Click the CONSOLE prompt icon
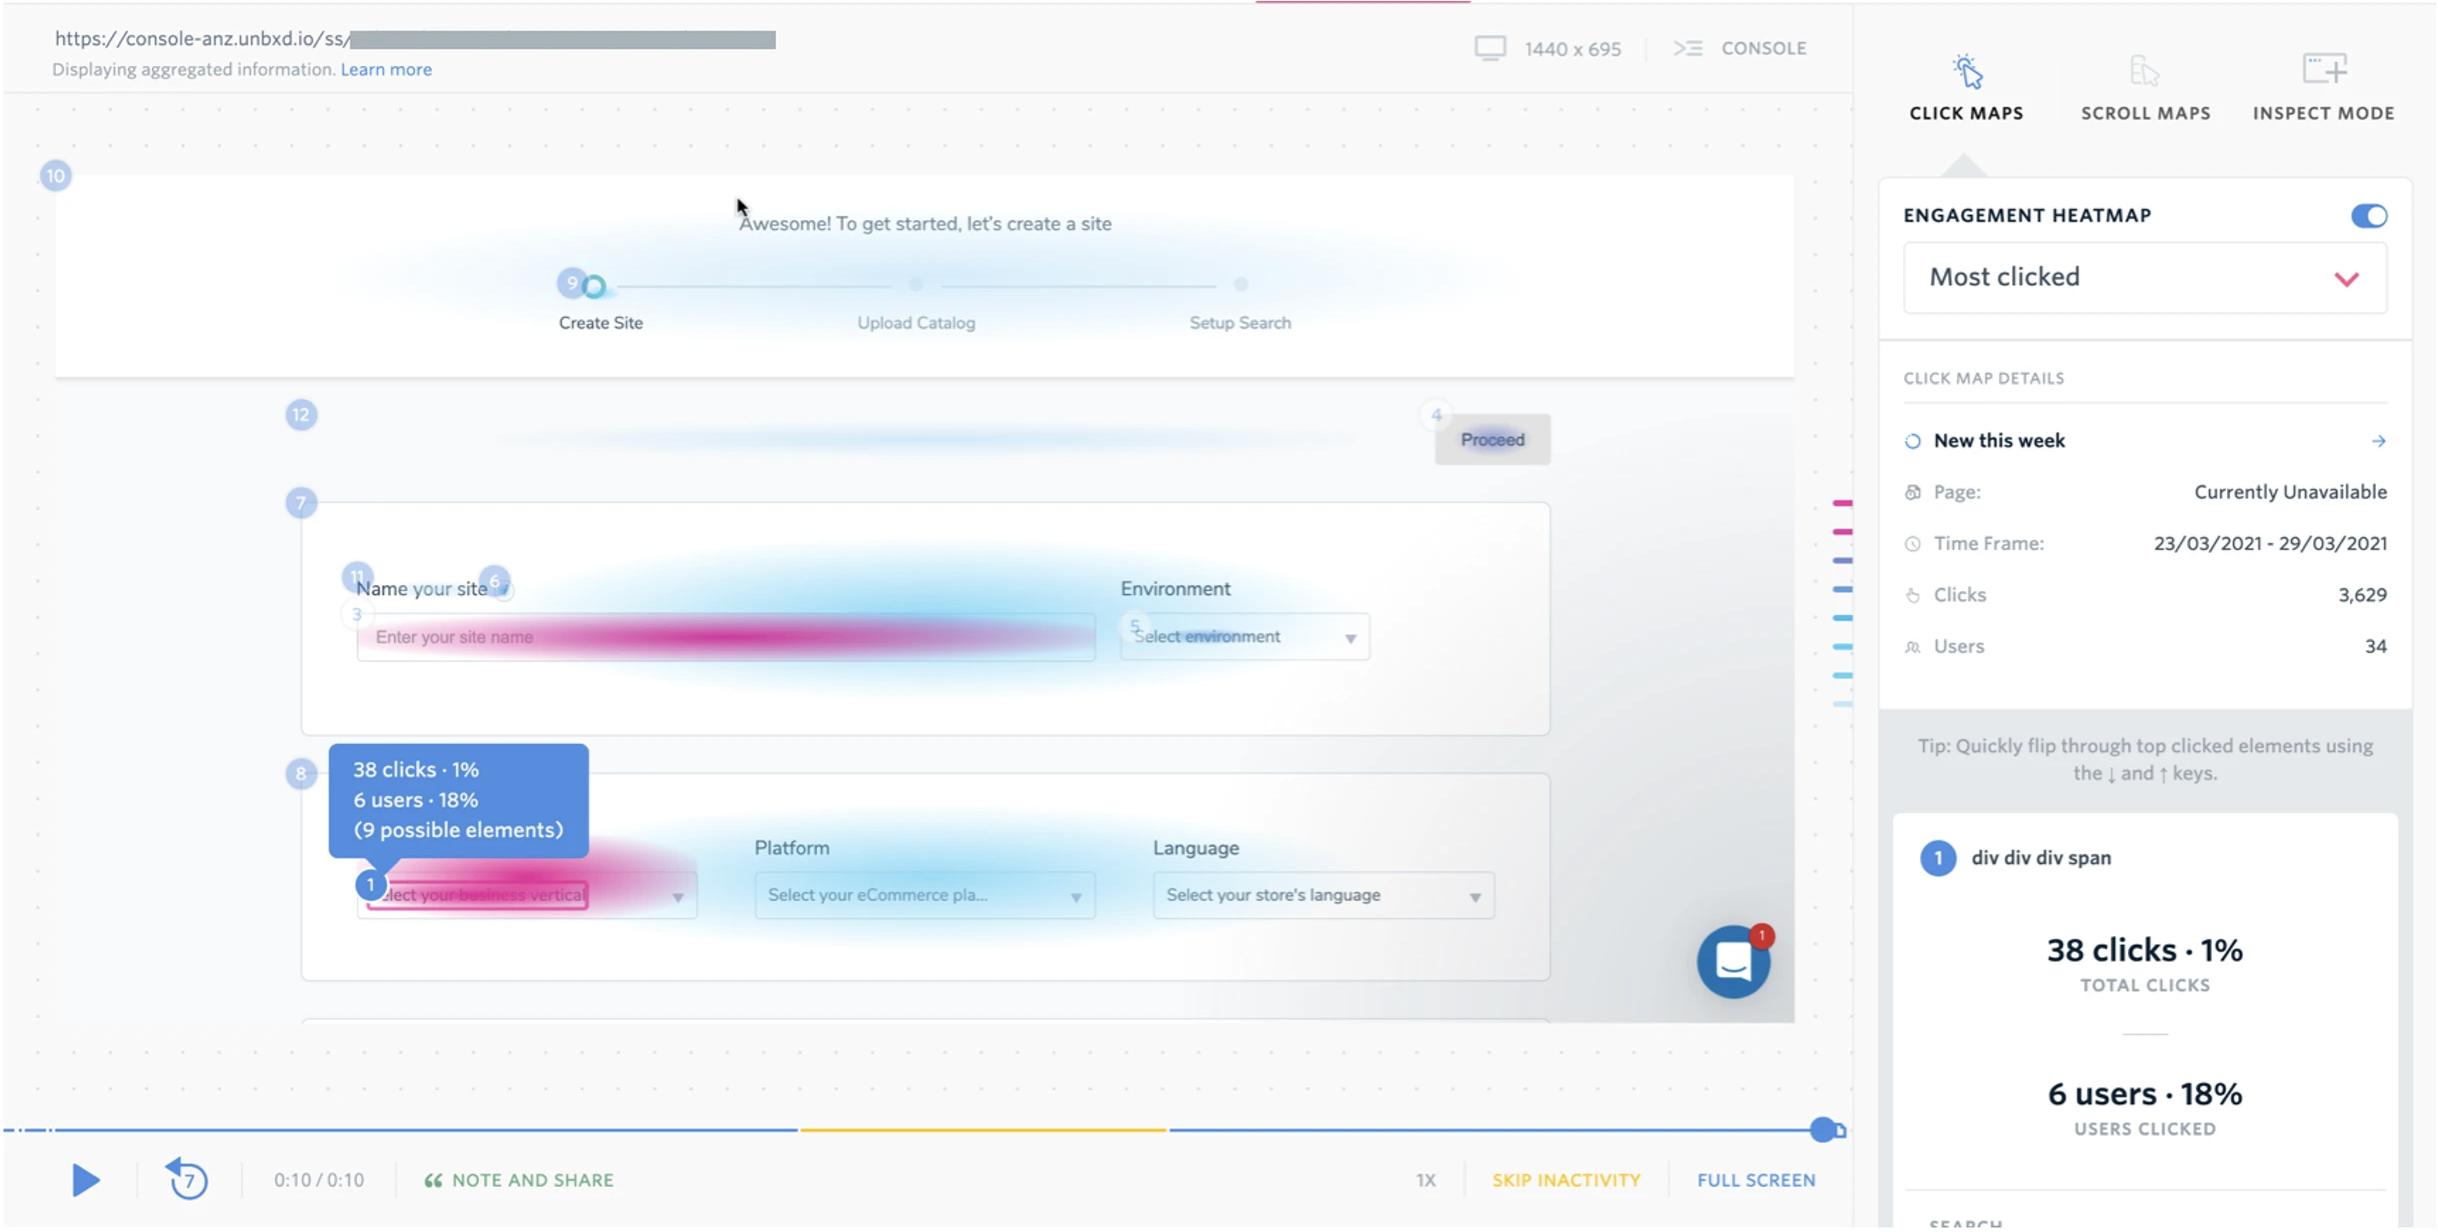Image resolution: width=2438 pixels, height=1232 pixels. tap(1688, 48)
